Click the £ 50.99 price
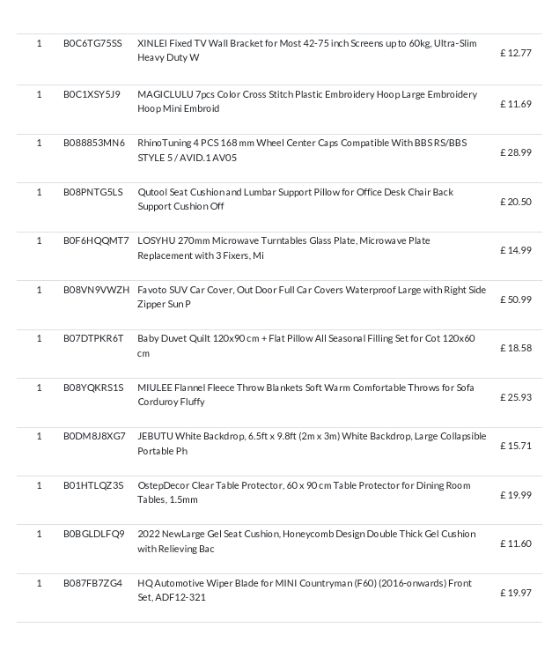The height and width of the screenshot is (650, 552). [516, 299]
